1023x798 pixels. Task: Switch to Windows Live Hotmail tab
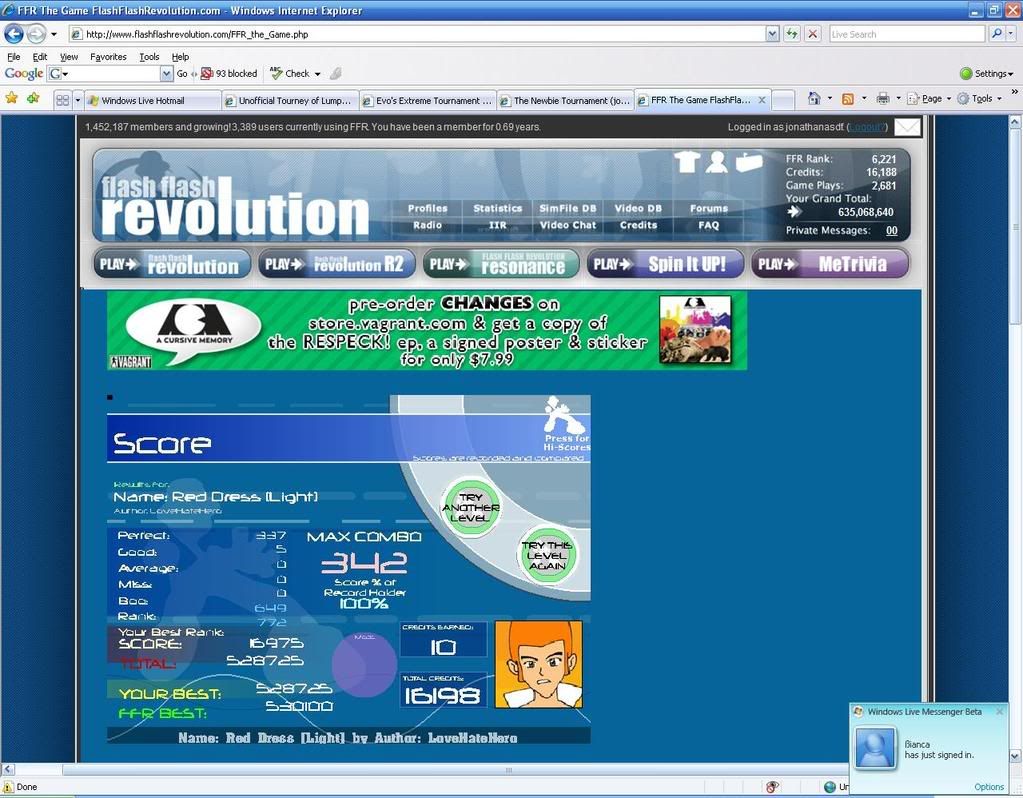(x=152, y=101)
